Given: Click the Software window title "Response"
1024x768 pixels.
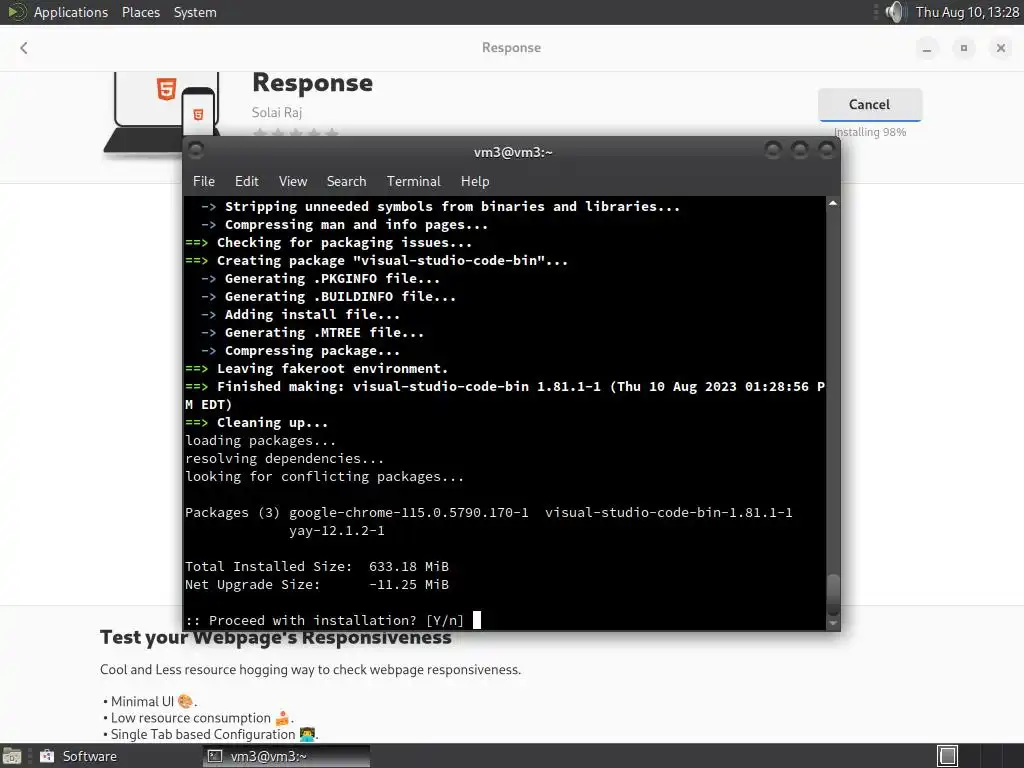Looking at the screenshot, I should [x=511, y=48].
